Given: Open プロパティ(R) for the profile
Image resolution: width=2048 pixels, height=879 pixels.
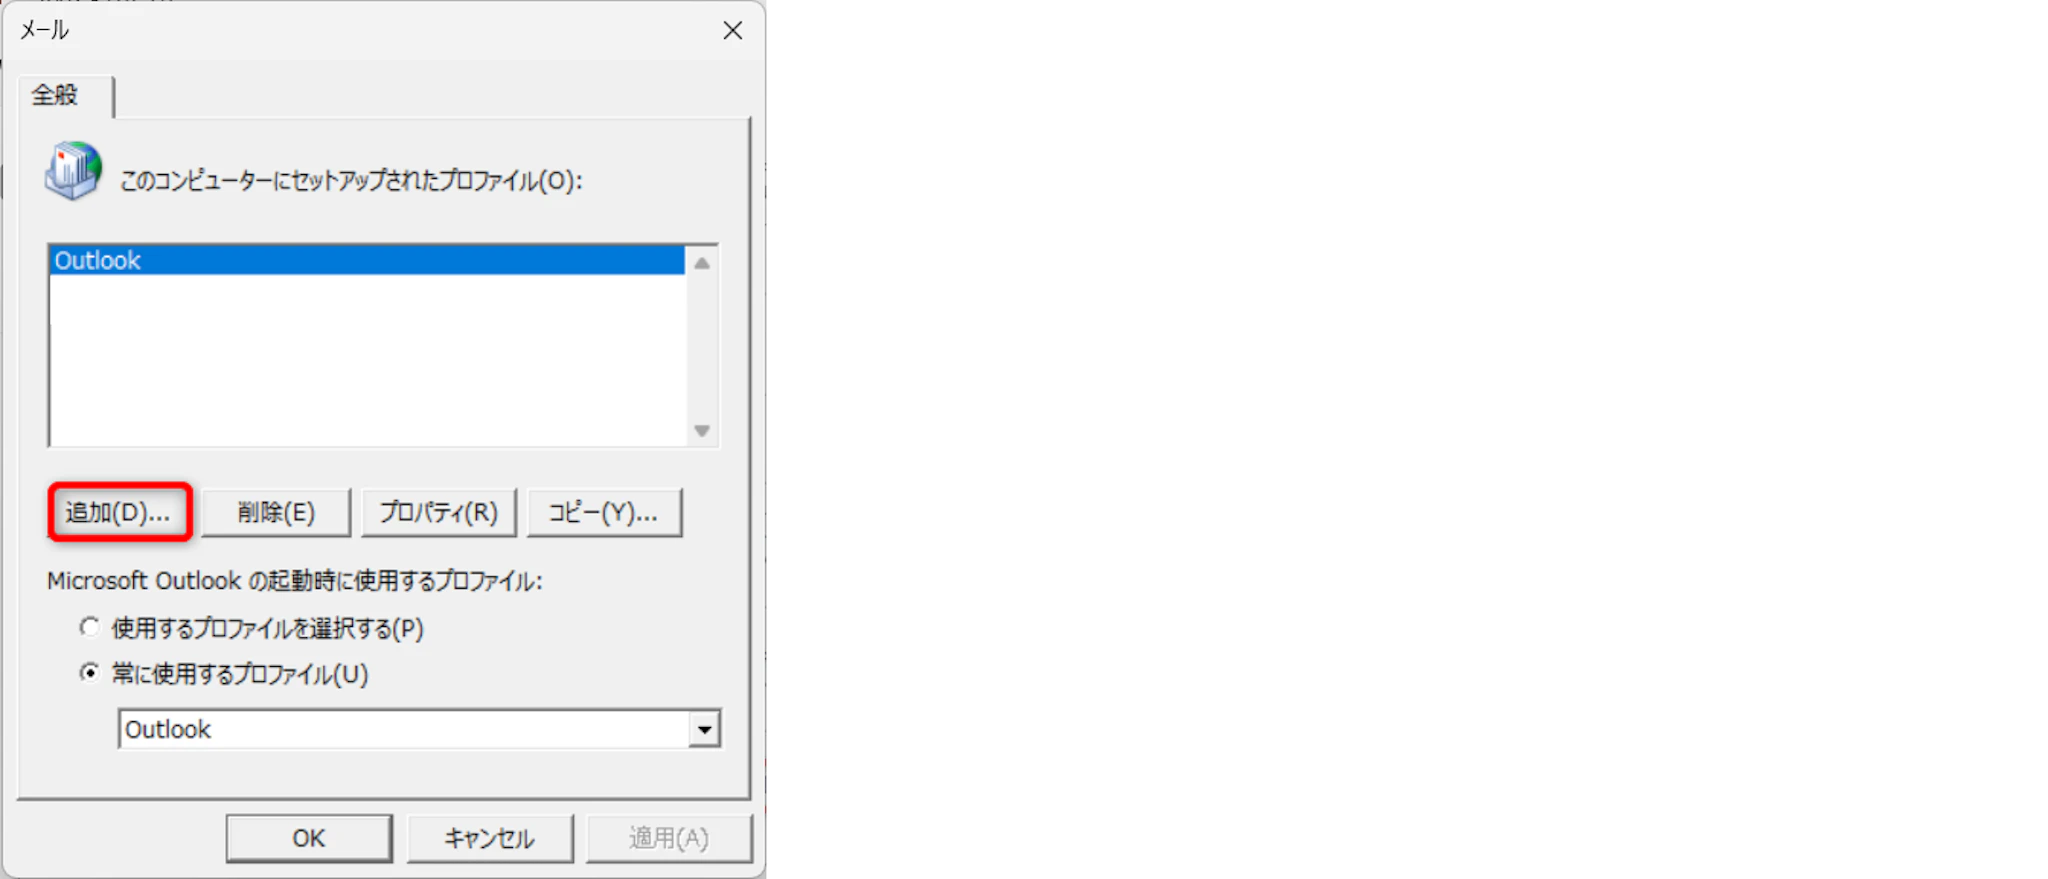Looking at the screenshot, I should coord(438,512).
